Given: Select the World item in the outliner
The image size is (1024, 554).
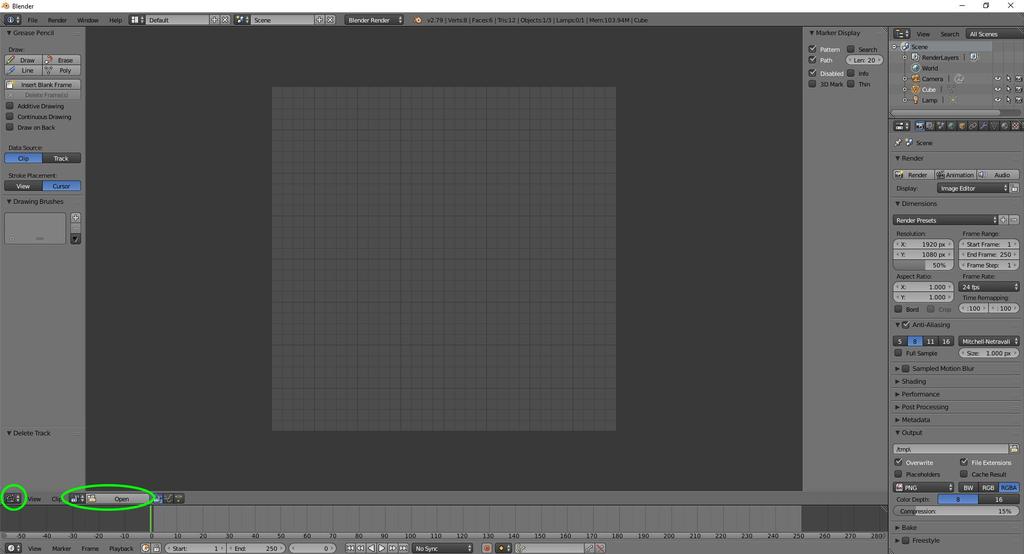Looking at the screenshot, I should coord(929,68).
